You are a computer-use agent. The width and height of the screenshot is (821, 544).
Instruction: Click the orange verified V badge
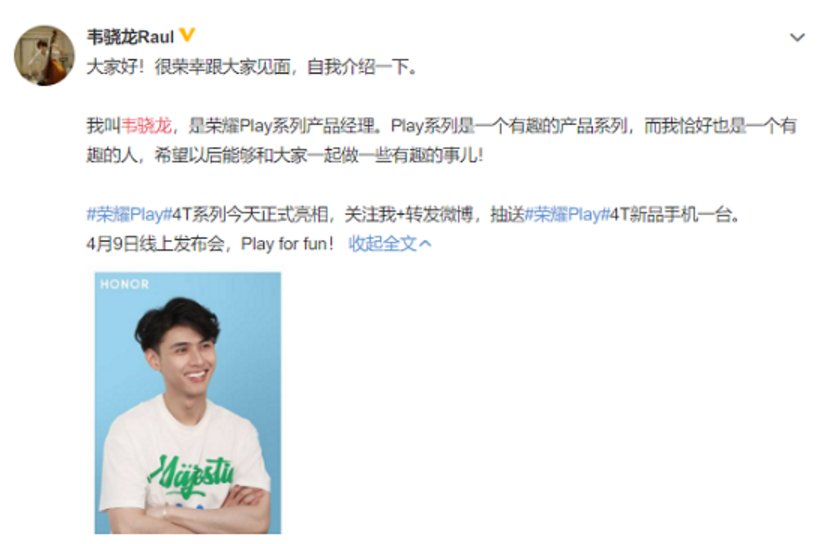[187, 35]
